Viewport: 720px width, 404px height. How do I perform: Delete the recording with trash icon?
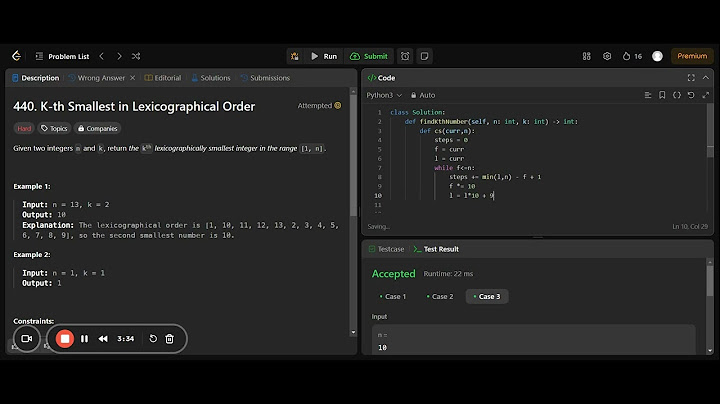coord(169,339)
